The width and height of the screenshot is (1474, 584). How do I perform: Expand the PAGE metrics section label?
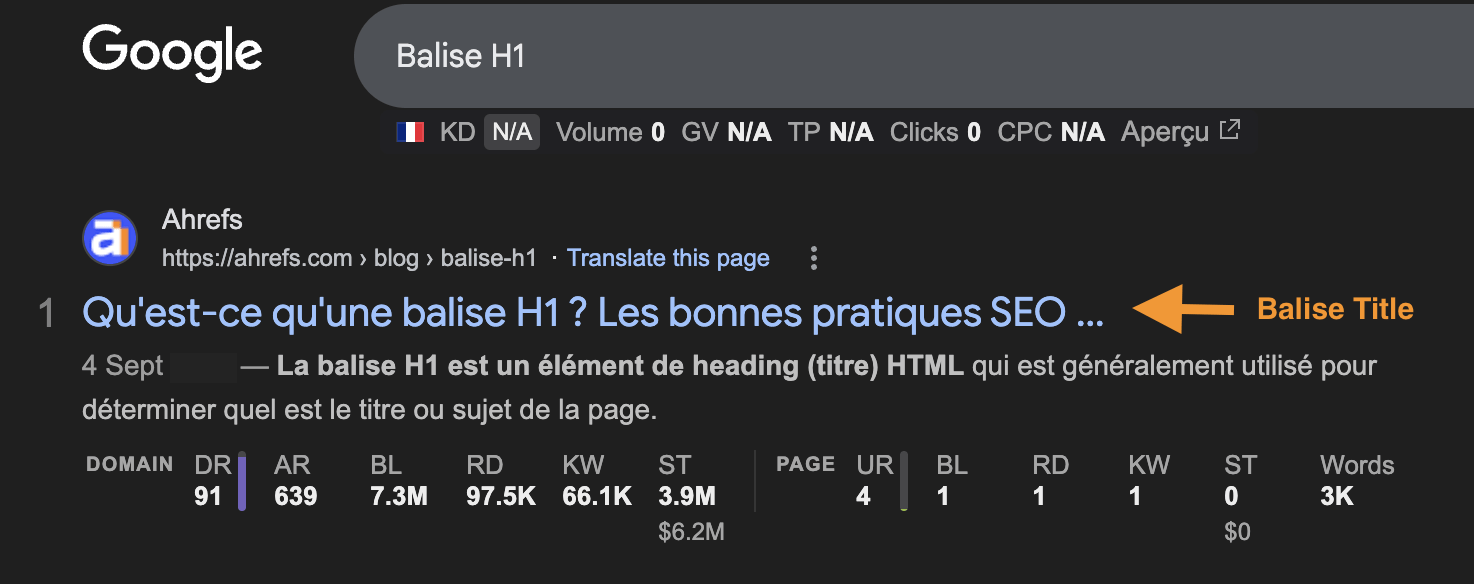tap(805, 464)
